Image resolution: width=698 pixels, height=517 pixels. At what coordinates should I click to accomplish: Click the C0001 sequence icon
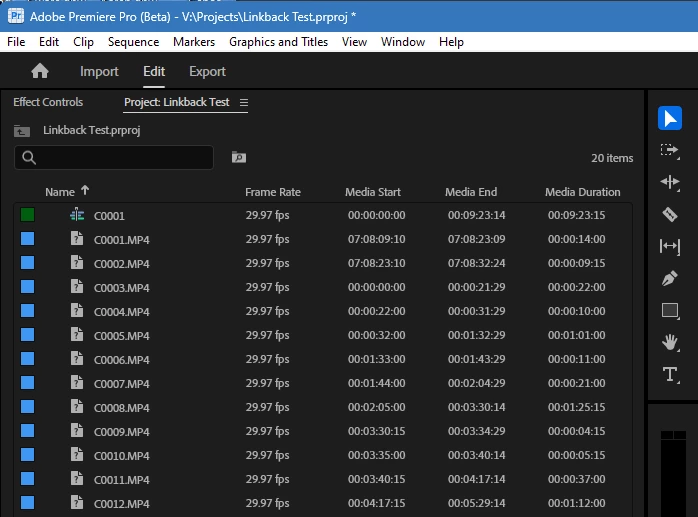click(x=77, y=215)
